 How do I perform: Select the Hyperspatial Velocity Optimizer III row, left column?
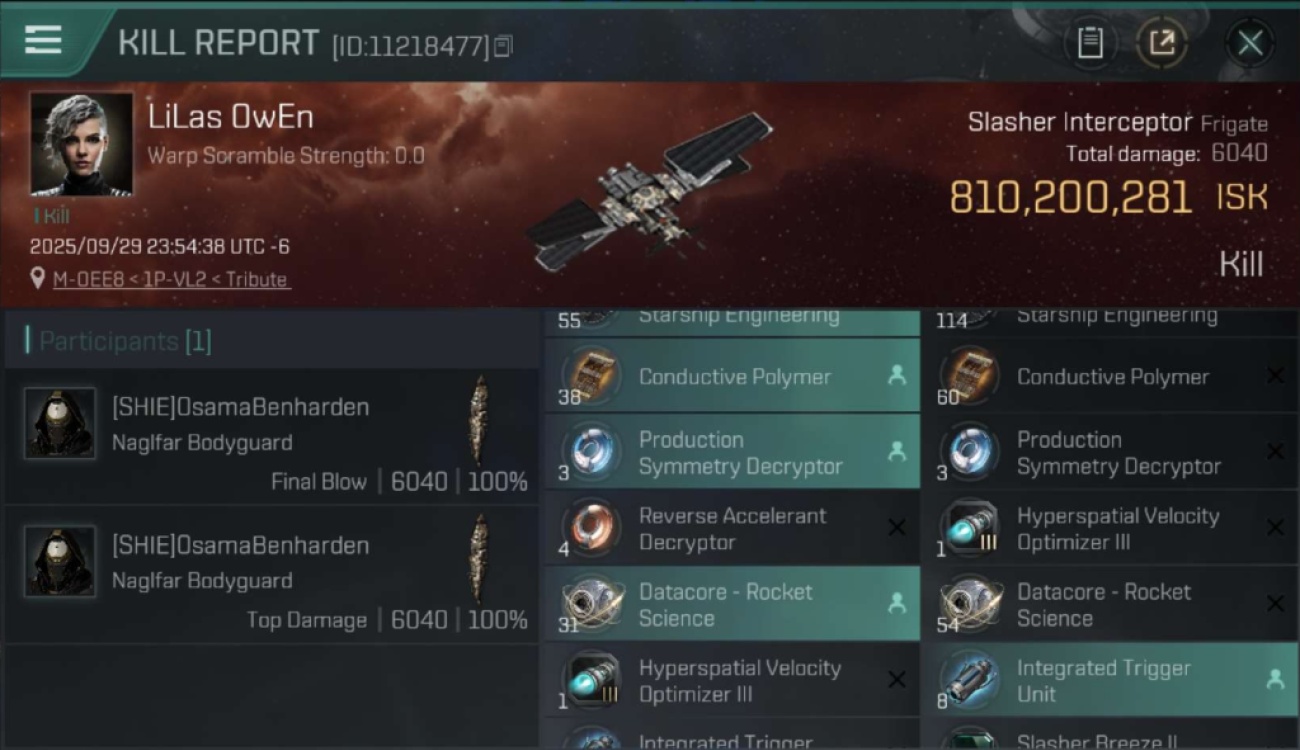(732, 680)
